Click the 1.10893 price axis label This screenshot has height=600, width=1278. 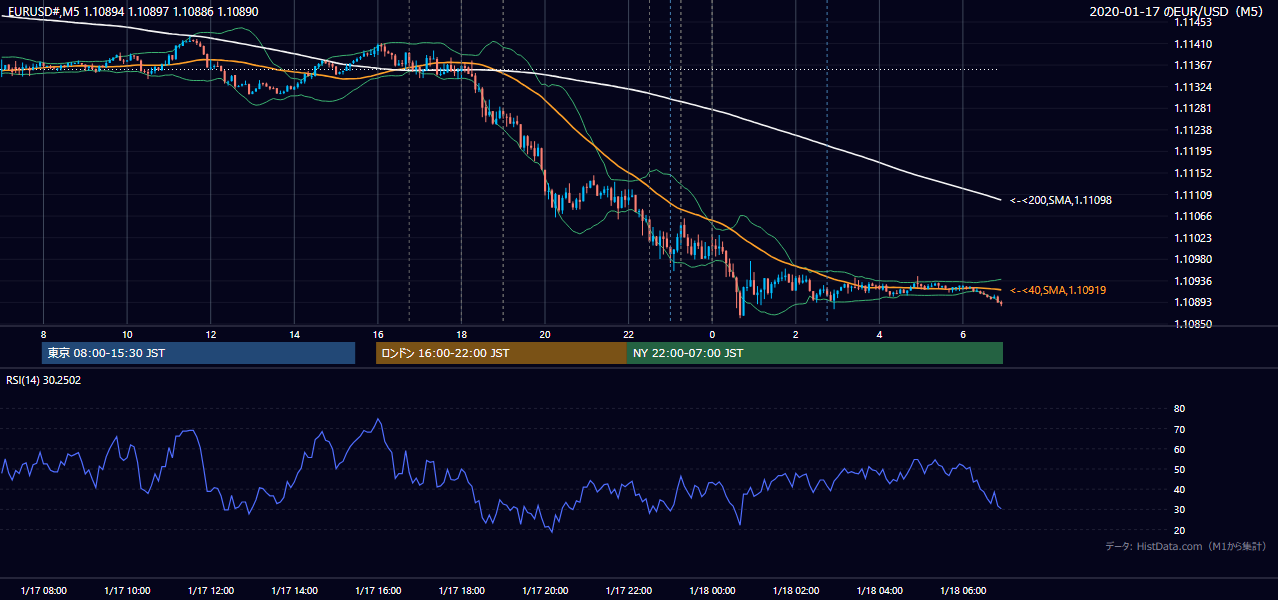[1193, 302]
